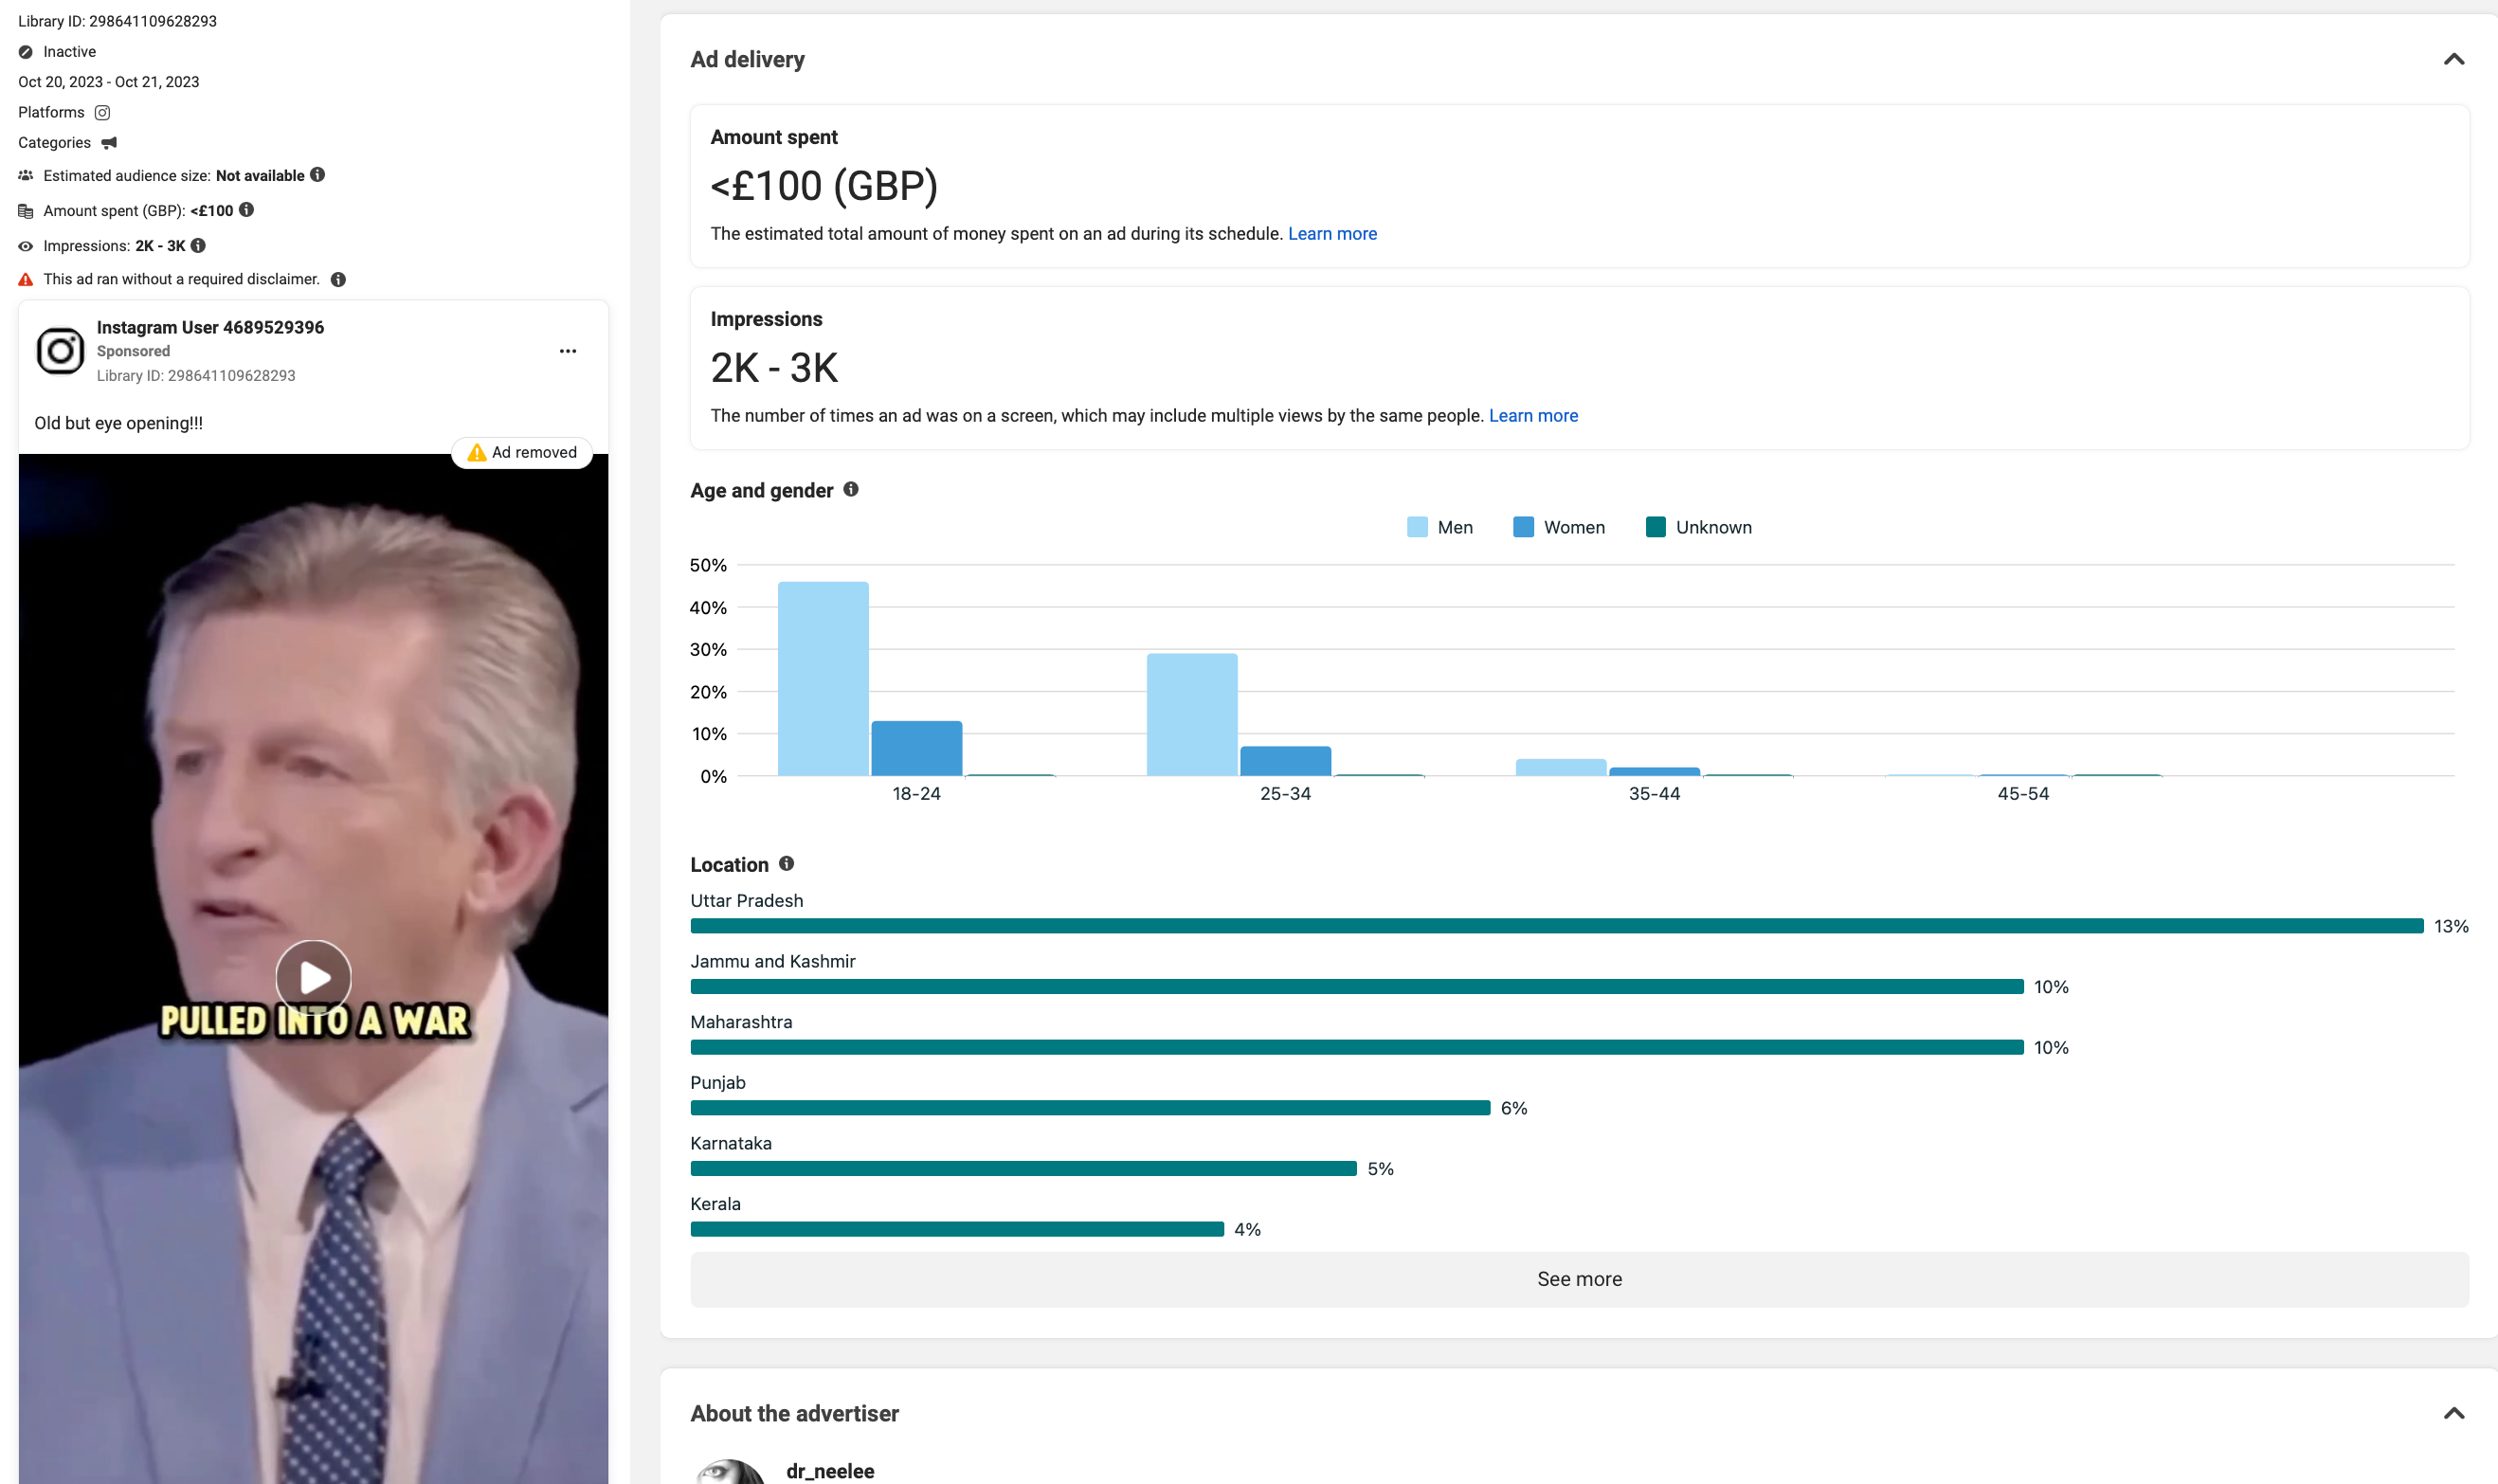The image size is (2498, 1484).
Task: Play the ad video
Action: click(x=314, y=977)
